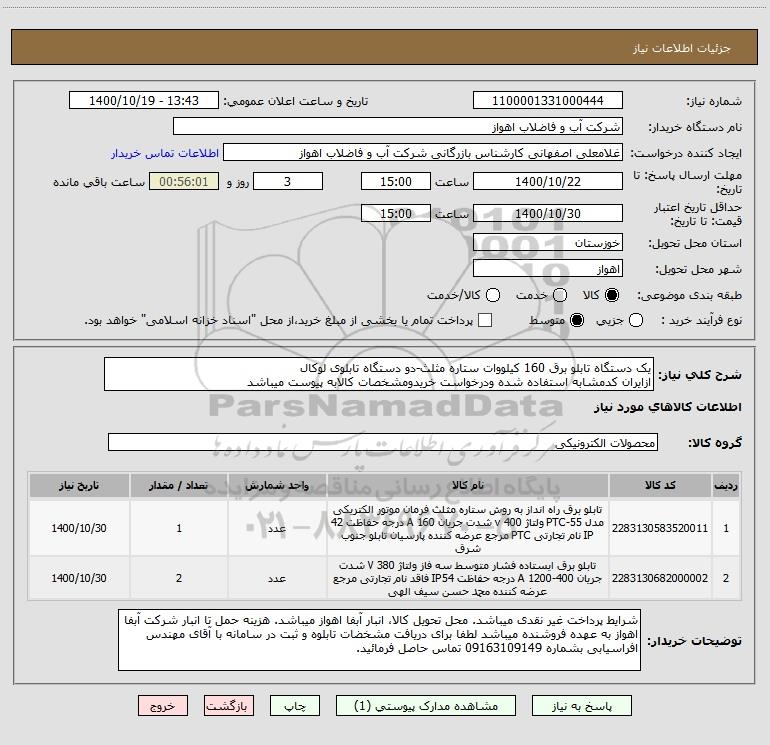This screenshot has width=770, height=745.
Task: Click the quantity cell showing 1 beside عدد
Action: point(179,528)
